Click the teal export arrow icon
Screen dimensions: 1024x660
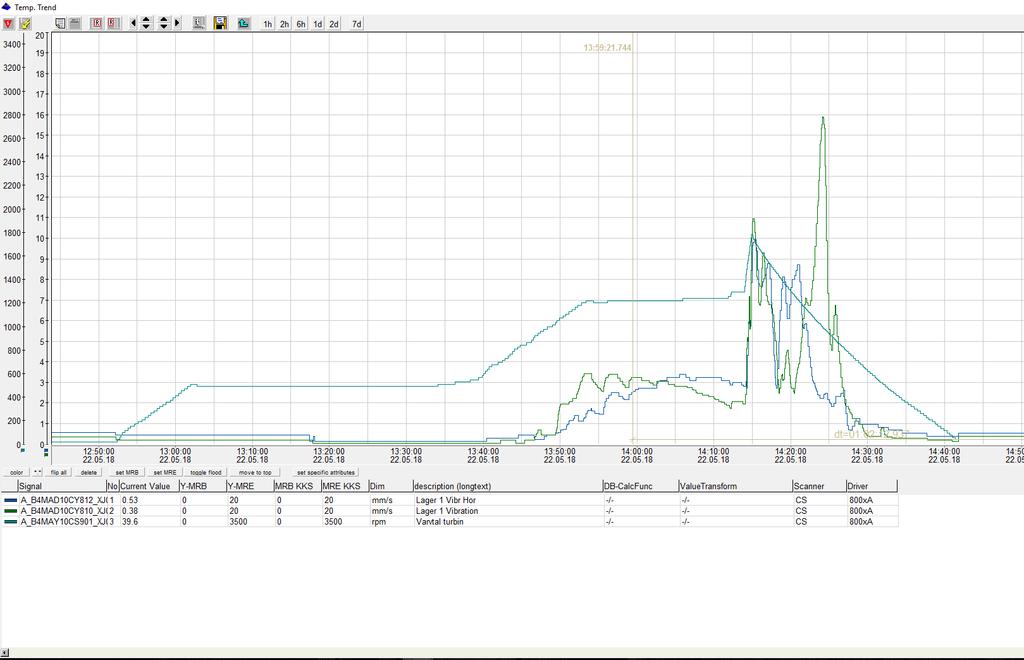[x=244, y=24]
